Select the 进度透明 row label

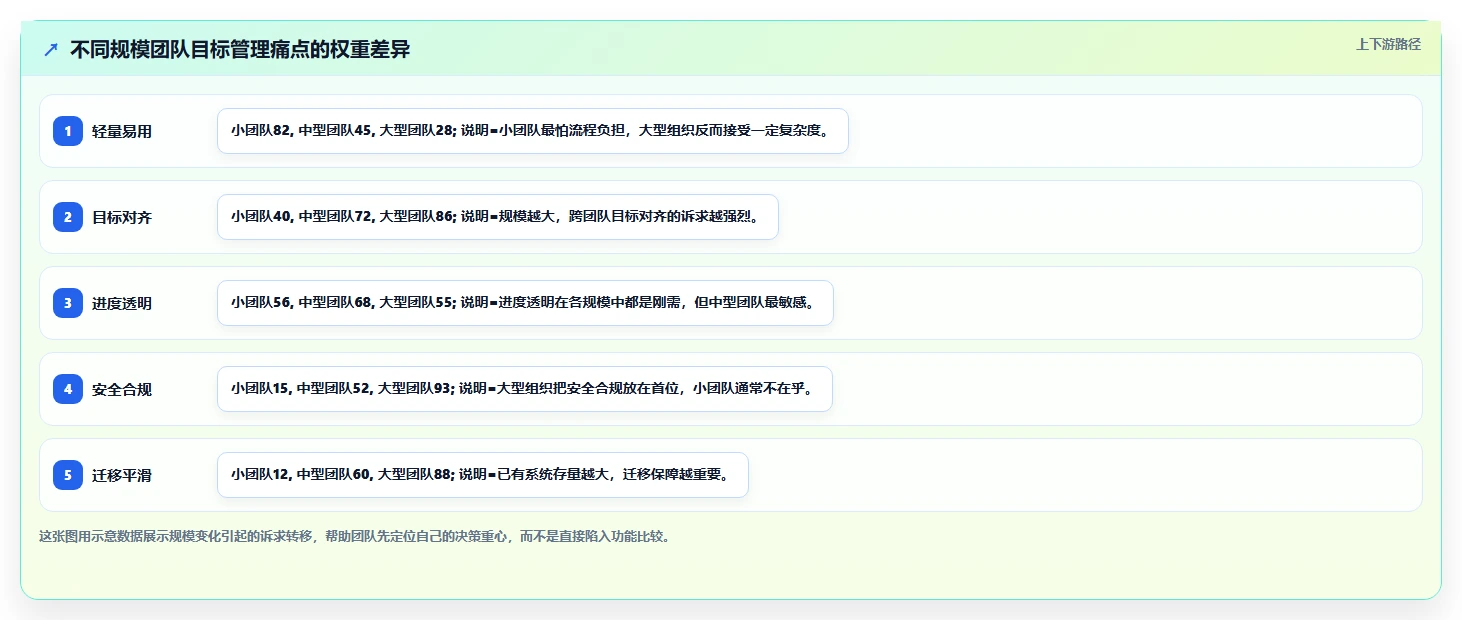pyautogui.click(x=122, y=303)
